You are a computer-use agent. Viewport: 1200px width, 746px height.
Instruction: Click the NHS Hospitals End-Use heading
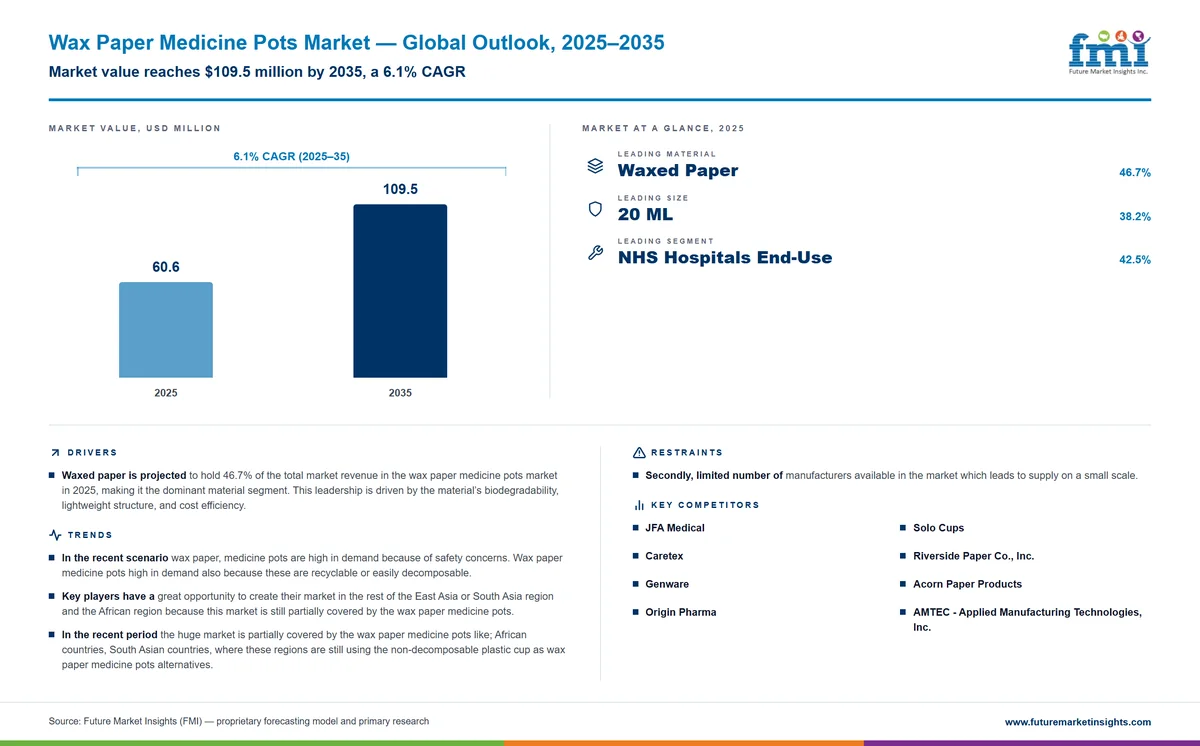coord(725,258)
